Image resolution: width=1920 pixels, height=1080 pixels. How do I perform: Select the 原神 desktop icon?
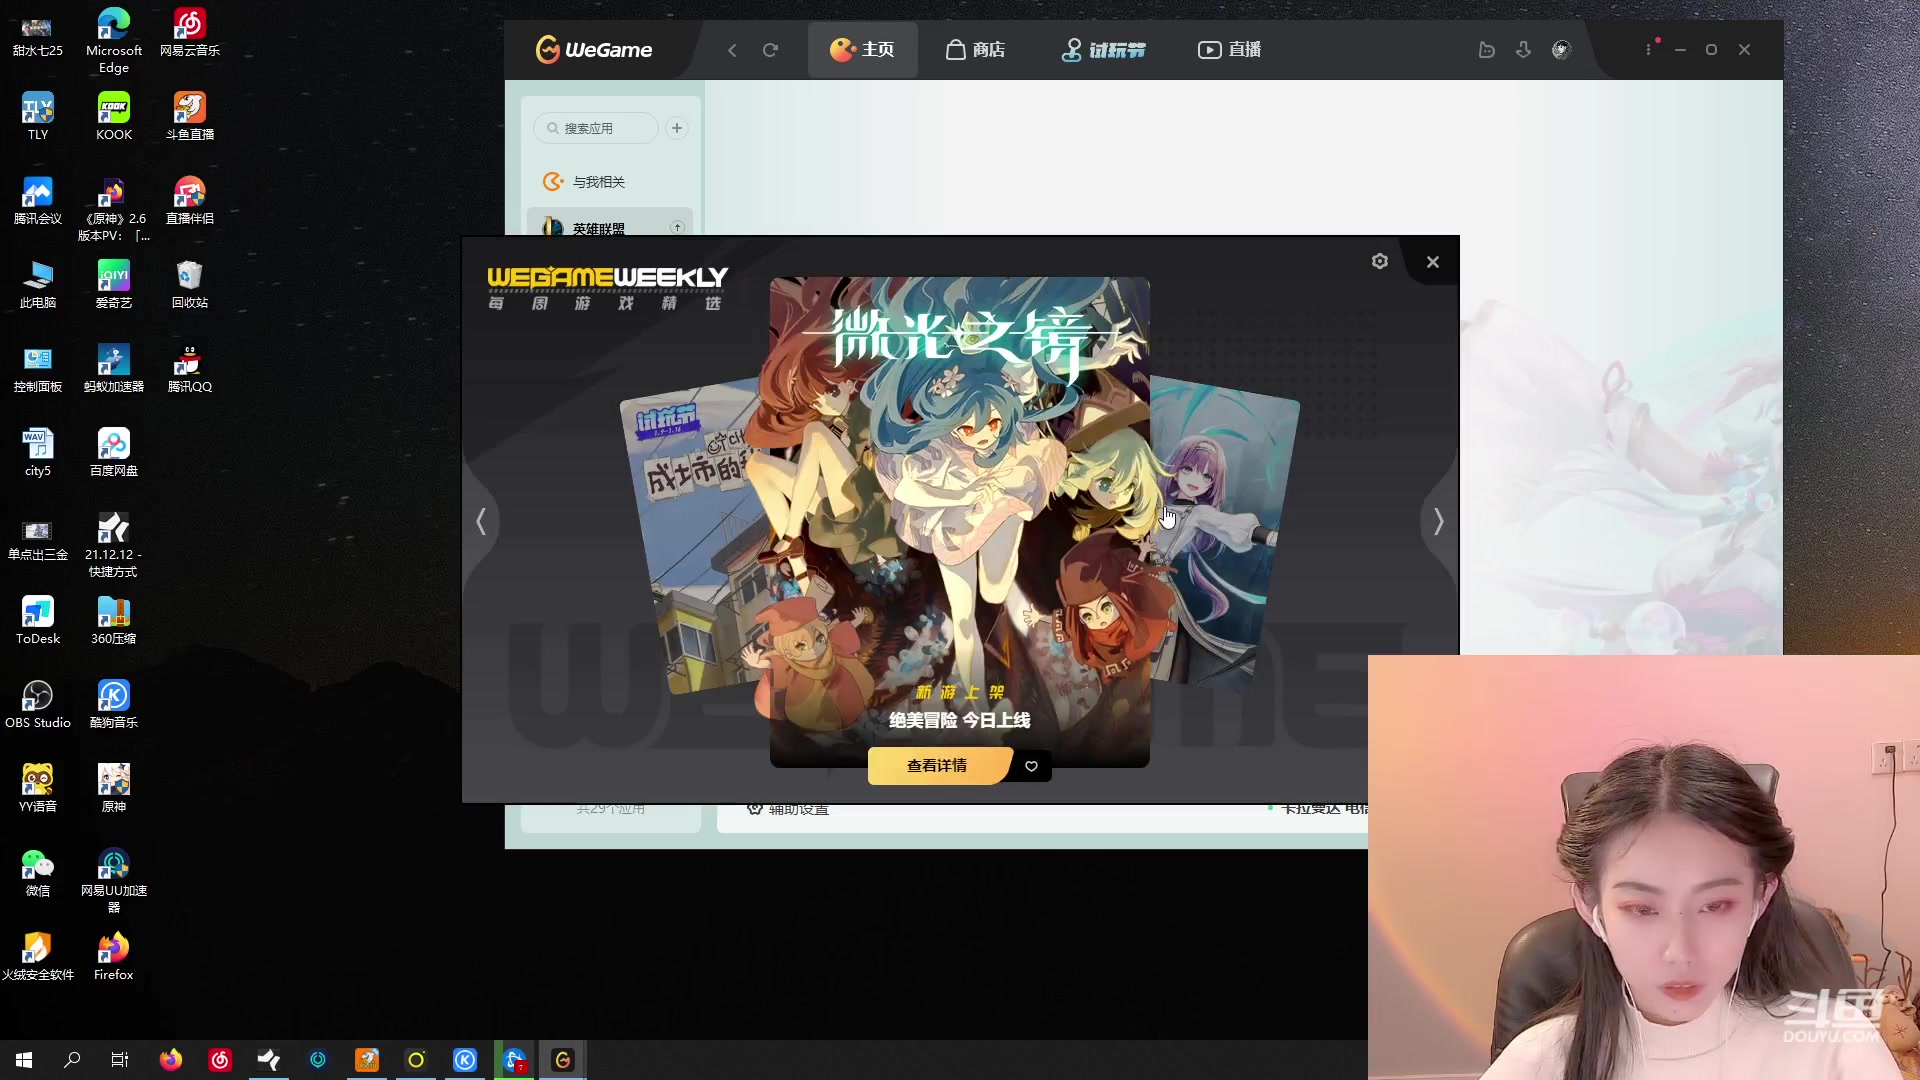(x=114, y=788)
